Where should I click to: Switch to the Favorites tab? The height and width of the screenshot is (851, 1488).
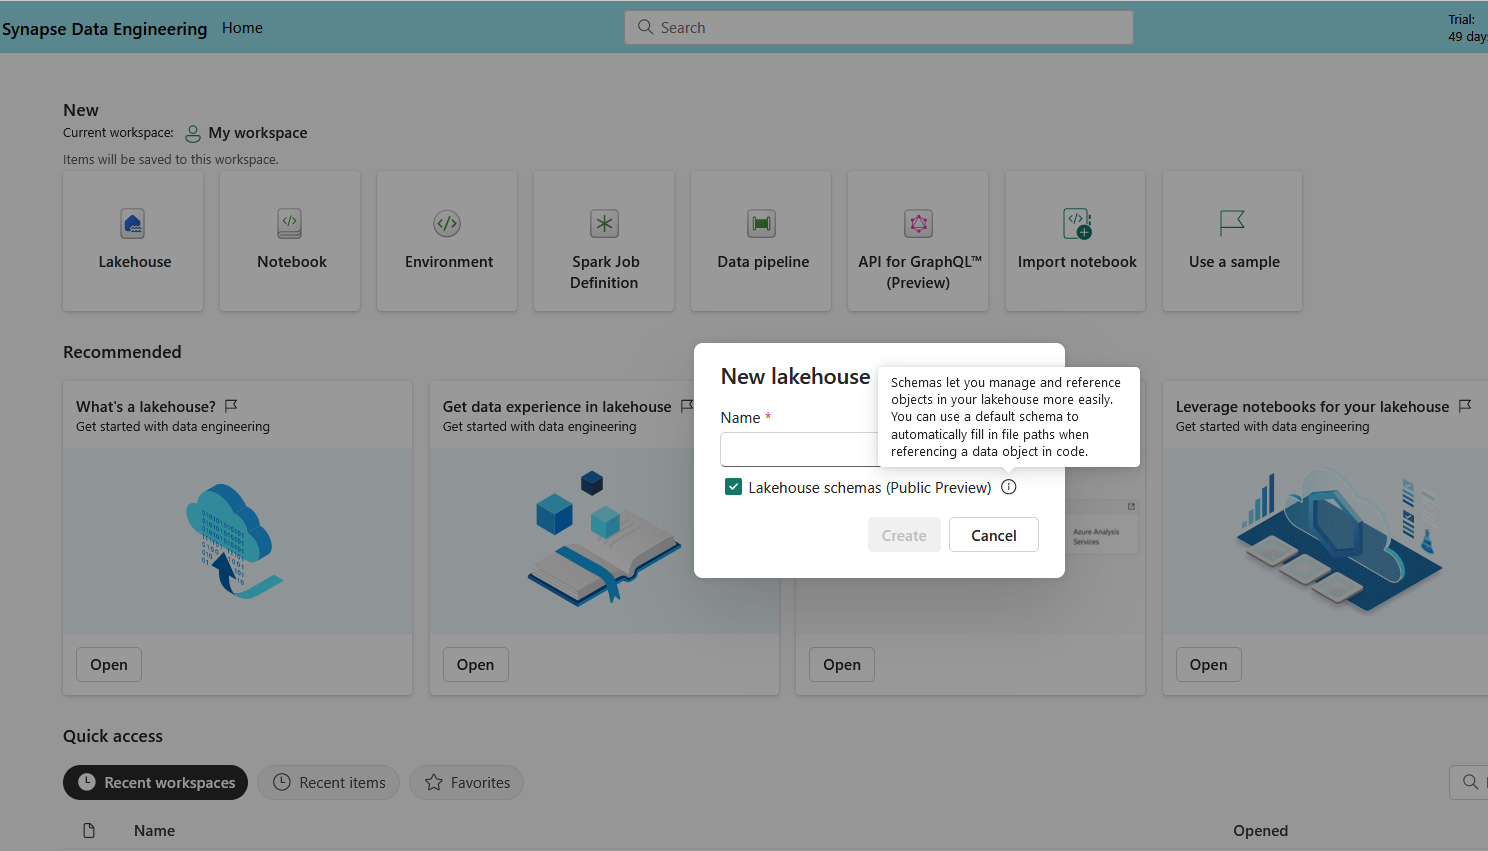[466, 782]
